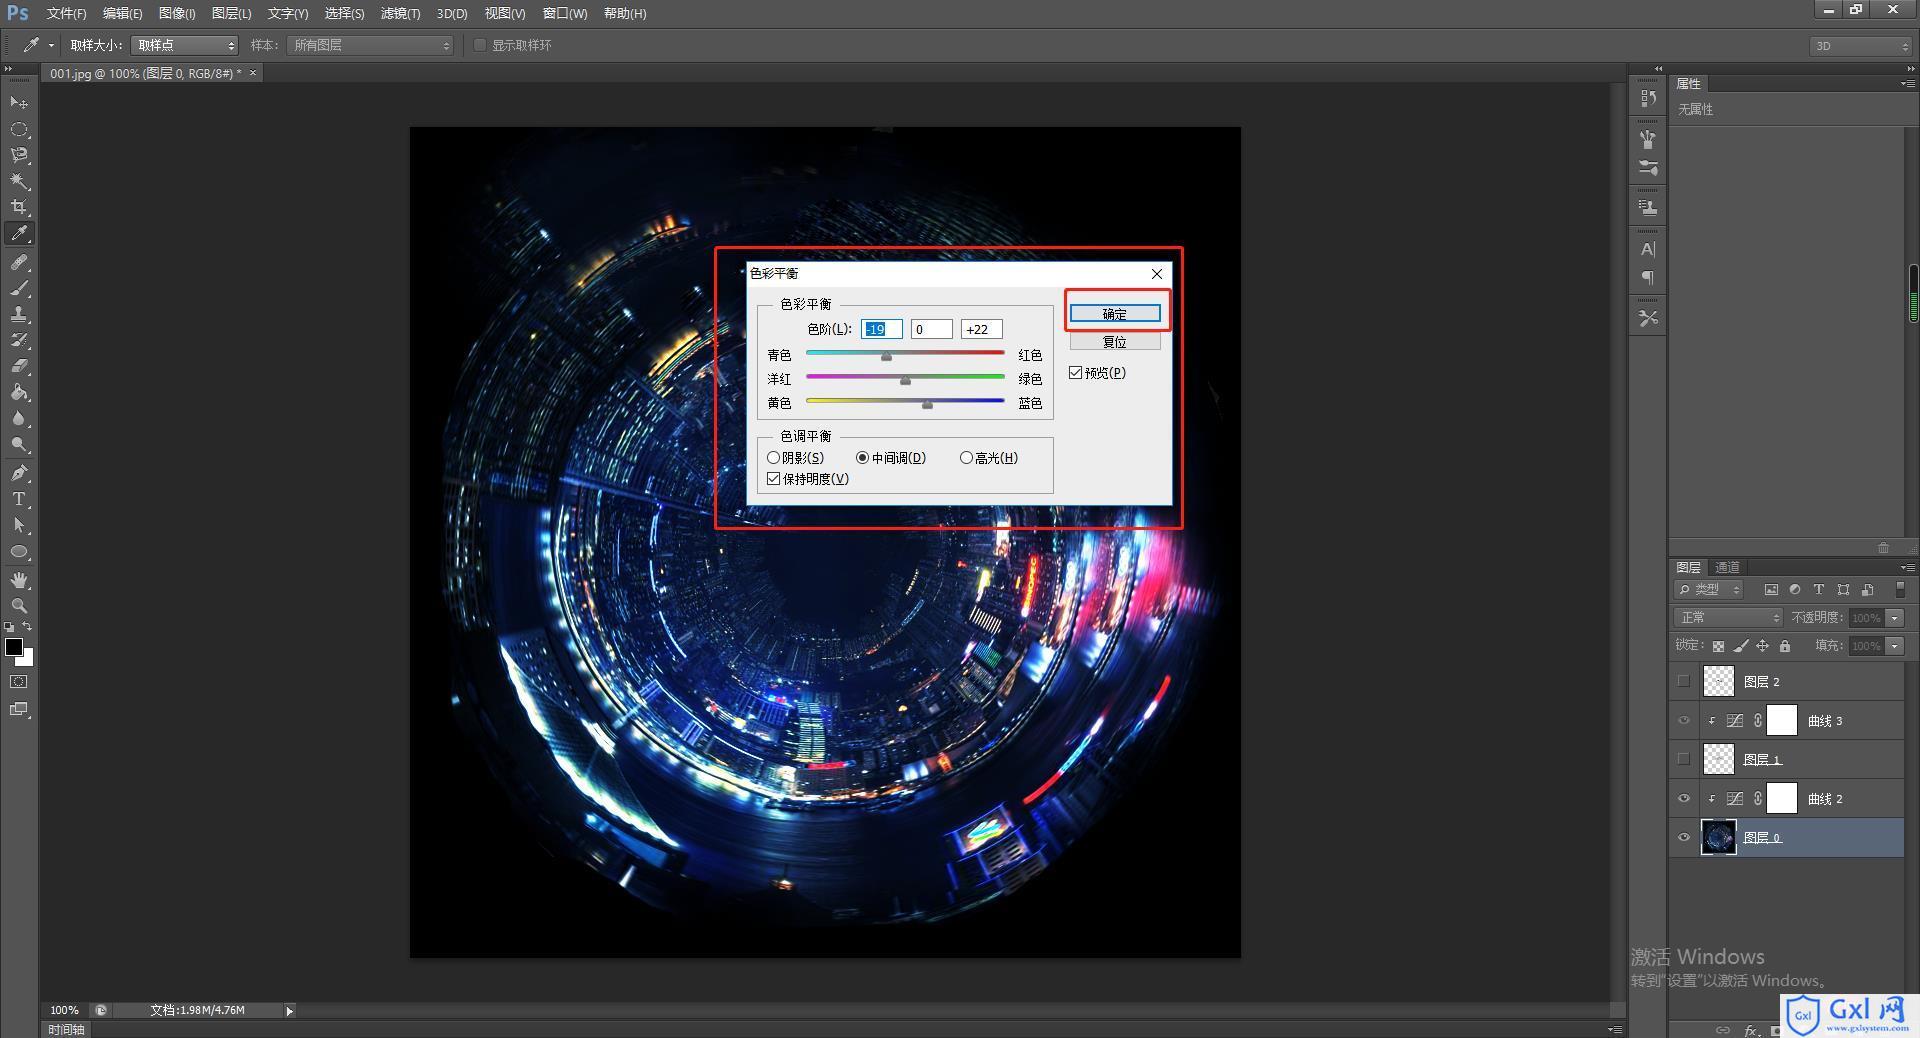Enable Show Sampling Ring checkbox
Image resolution: width=1920 pixels, height=1038 pixels.
point(480,45)
